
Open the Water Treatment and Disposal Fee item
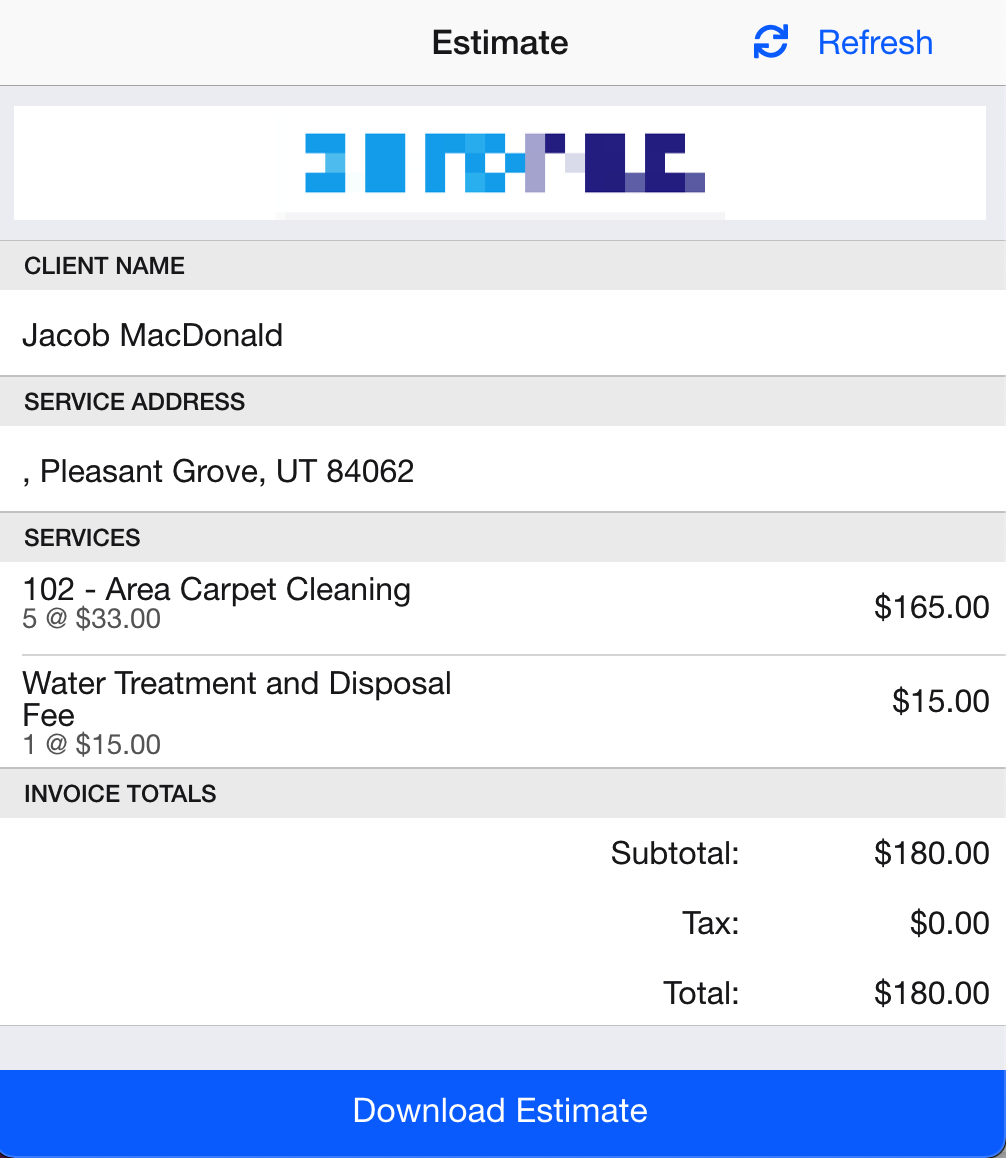click(x=503, y=712)
